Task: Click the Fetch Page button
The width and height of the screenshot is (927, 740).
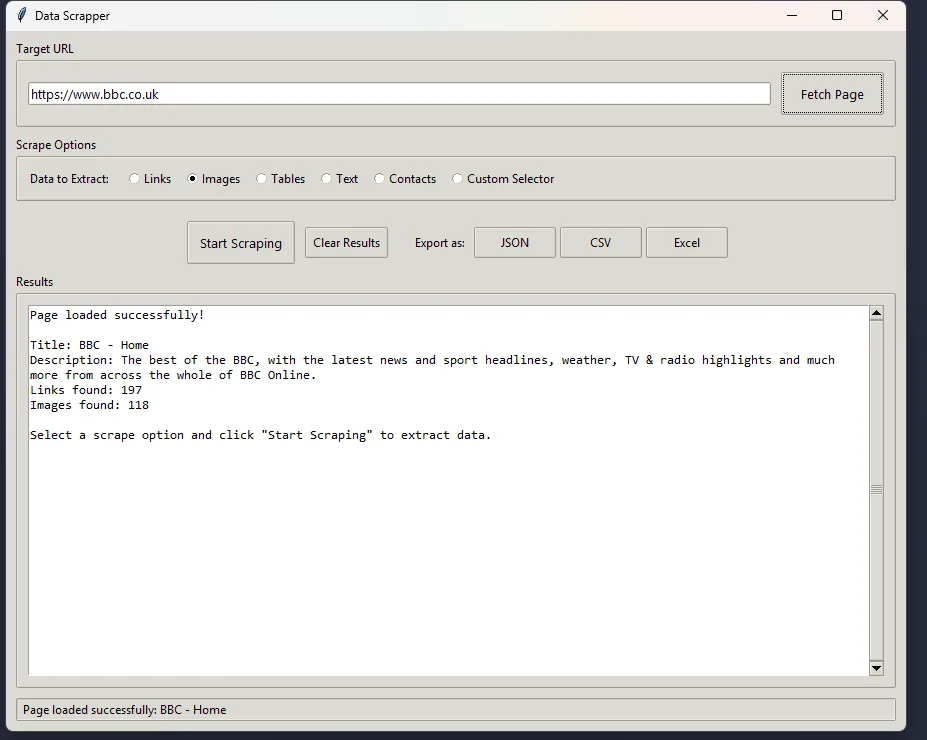Action: 832,93
